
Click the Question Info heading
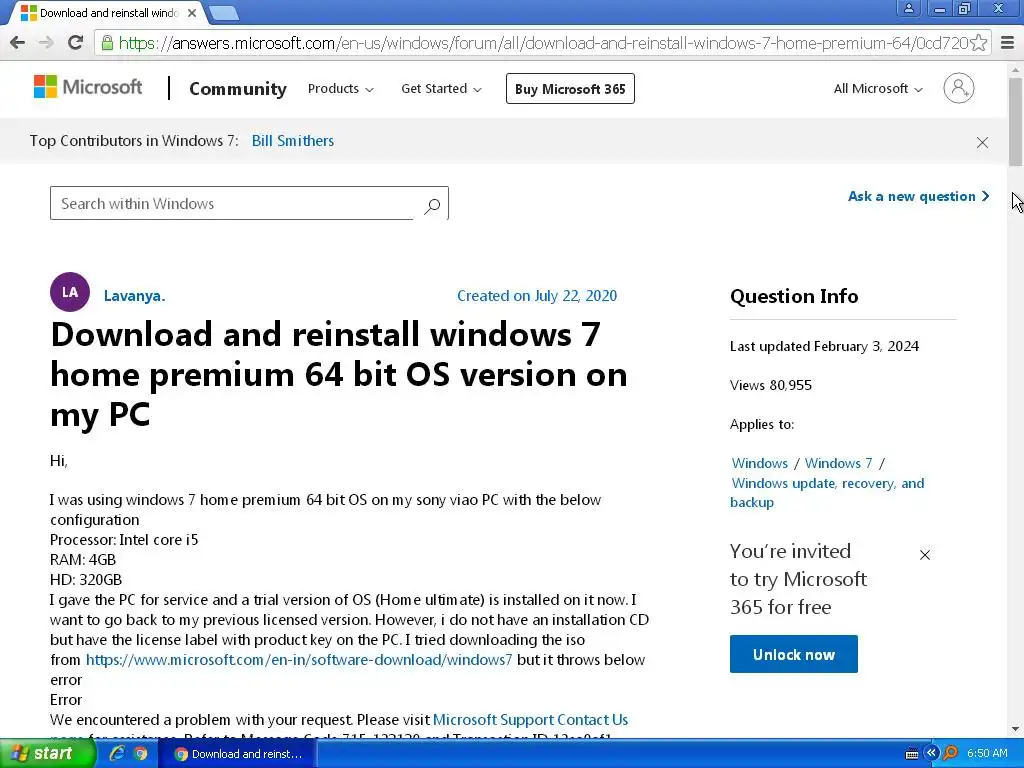[794, 296]
